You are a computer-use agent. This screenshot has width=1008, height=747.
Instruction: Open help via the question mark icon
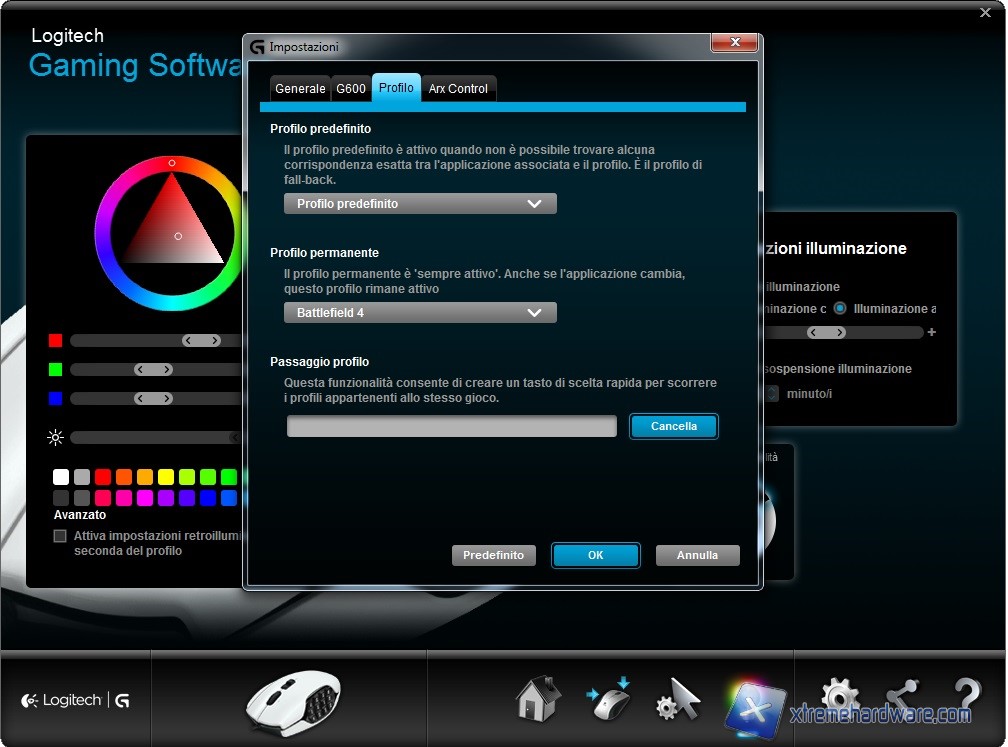tap(966, 697)
